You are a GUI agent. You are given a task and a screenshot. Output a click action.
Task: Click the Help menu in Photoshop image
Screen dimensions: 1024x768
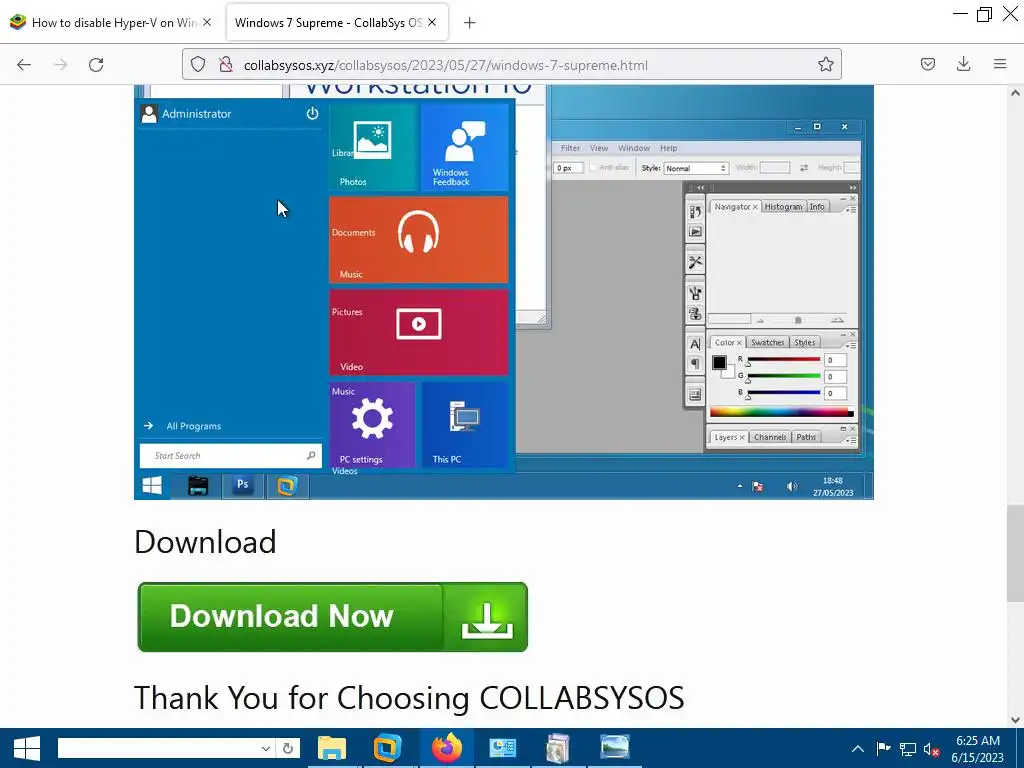point(668,148)
